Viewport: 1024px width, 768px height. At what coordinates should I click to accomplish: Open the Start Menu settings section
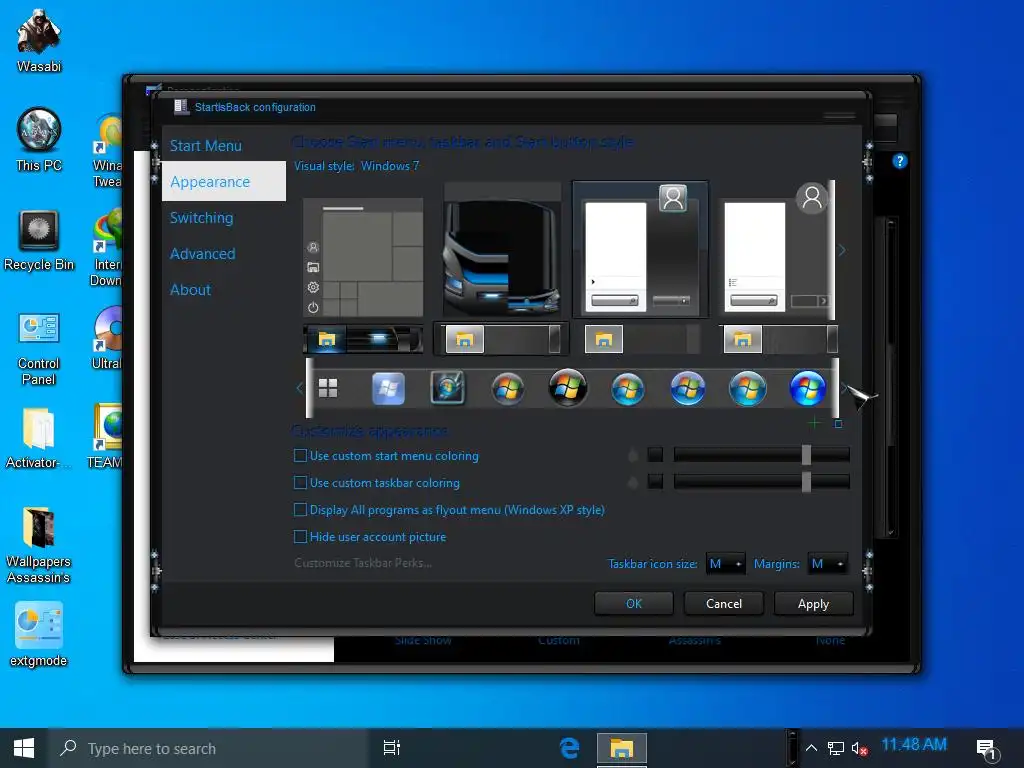[206, 146]
